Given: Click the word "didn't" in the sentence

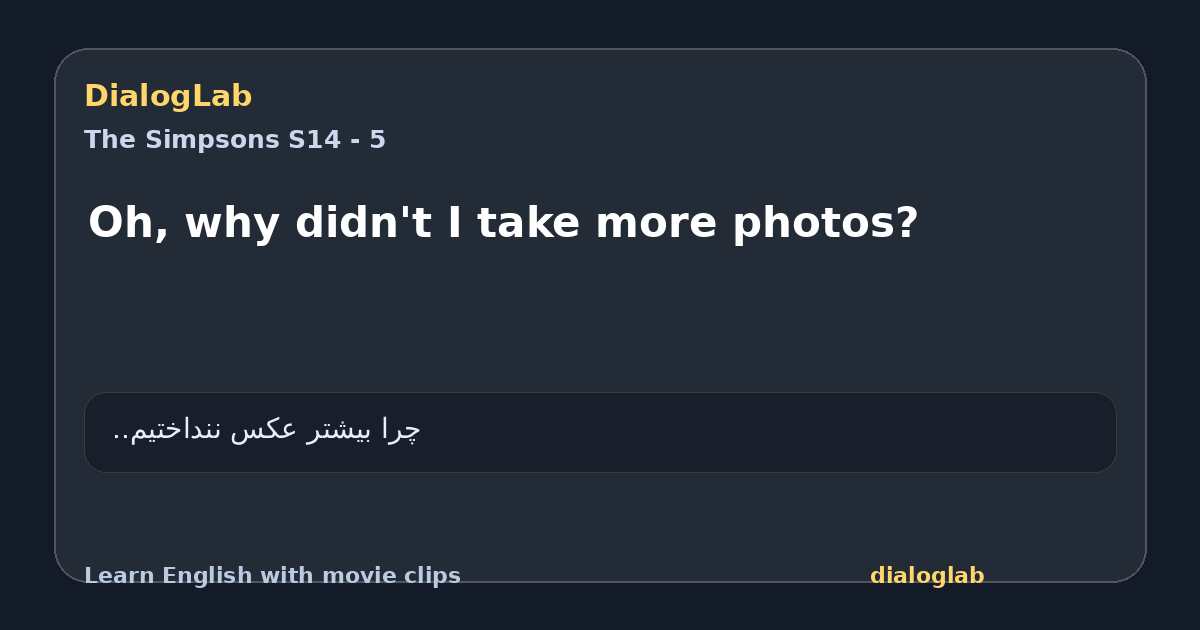Looking at the screenshot, I should point(363,222).
